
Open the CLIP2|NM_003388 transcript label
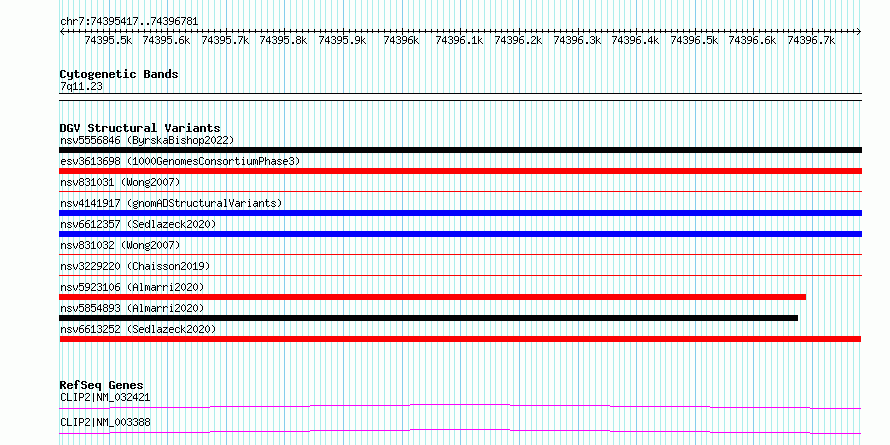(105, 423)
